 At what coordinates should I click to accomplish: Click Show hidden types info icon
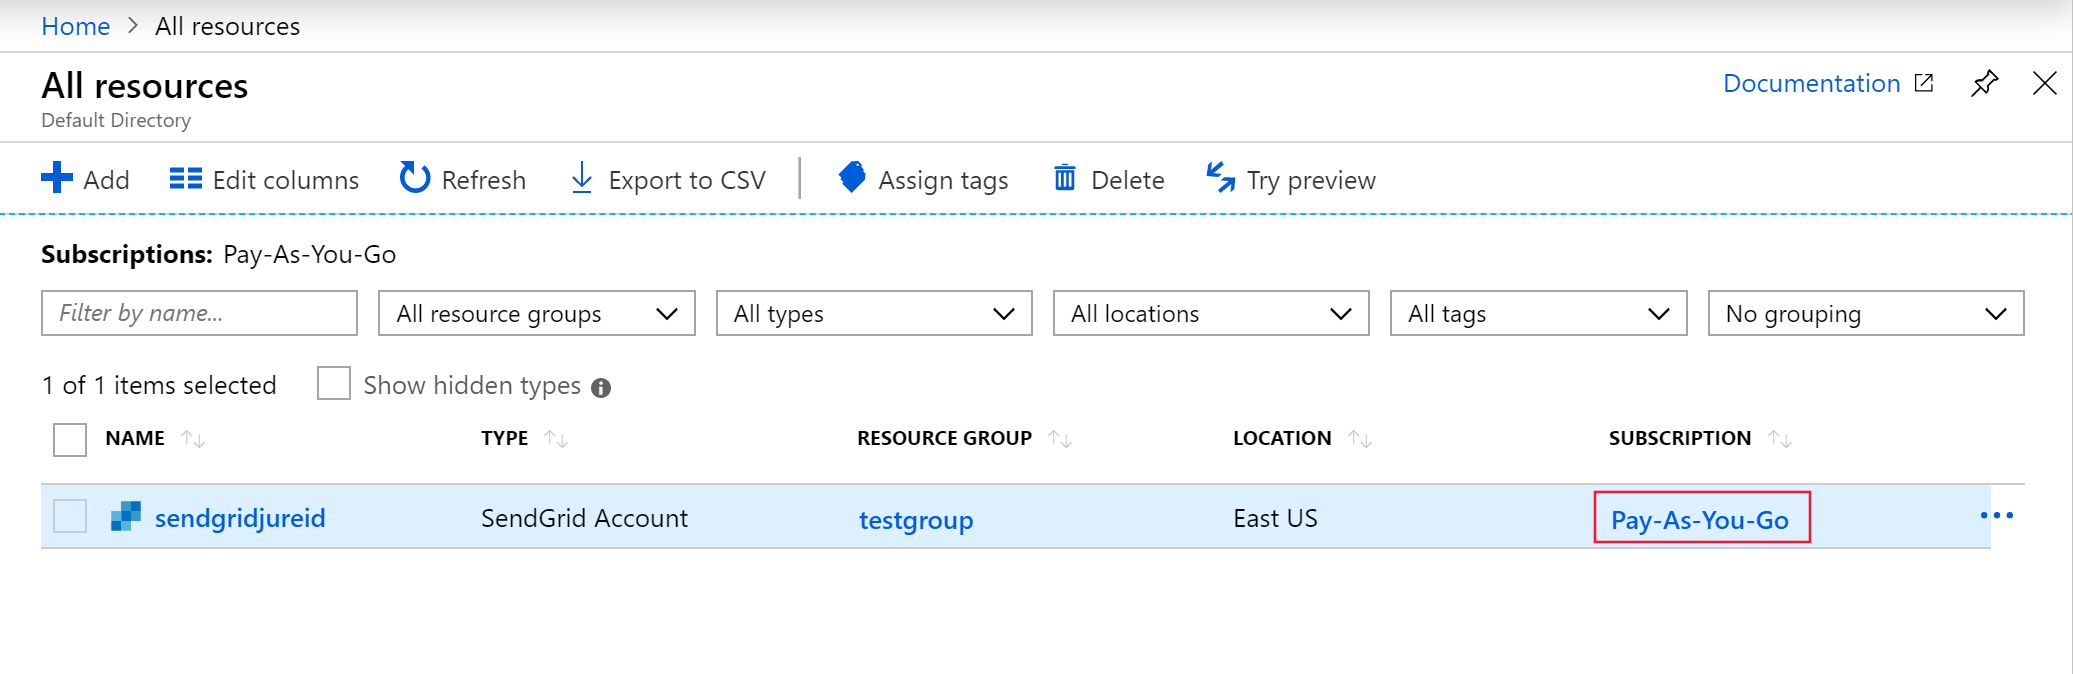pos(601,388)
